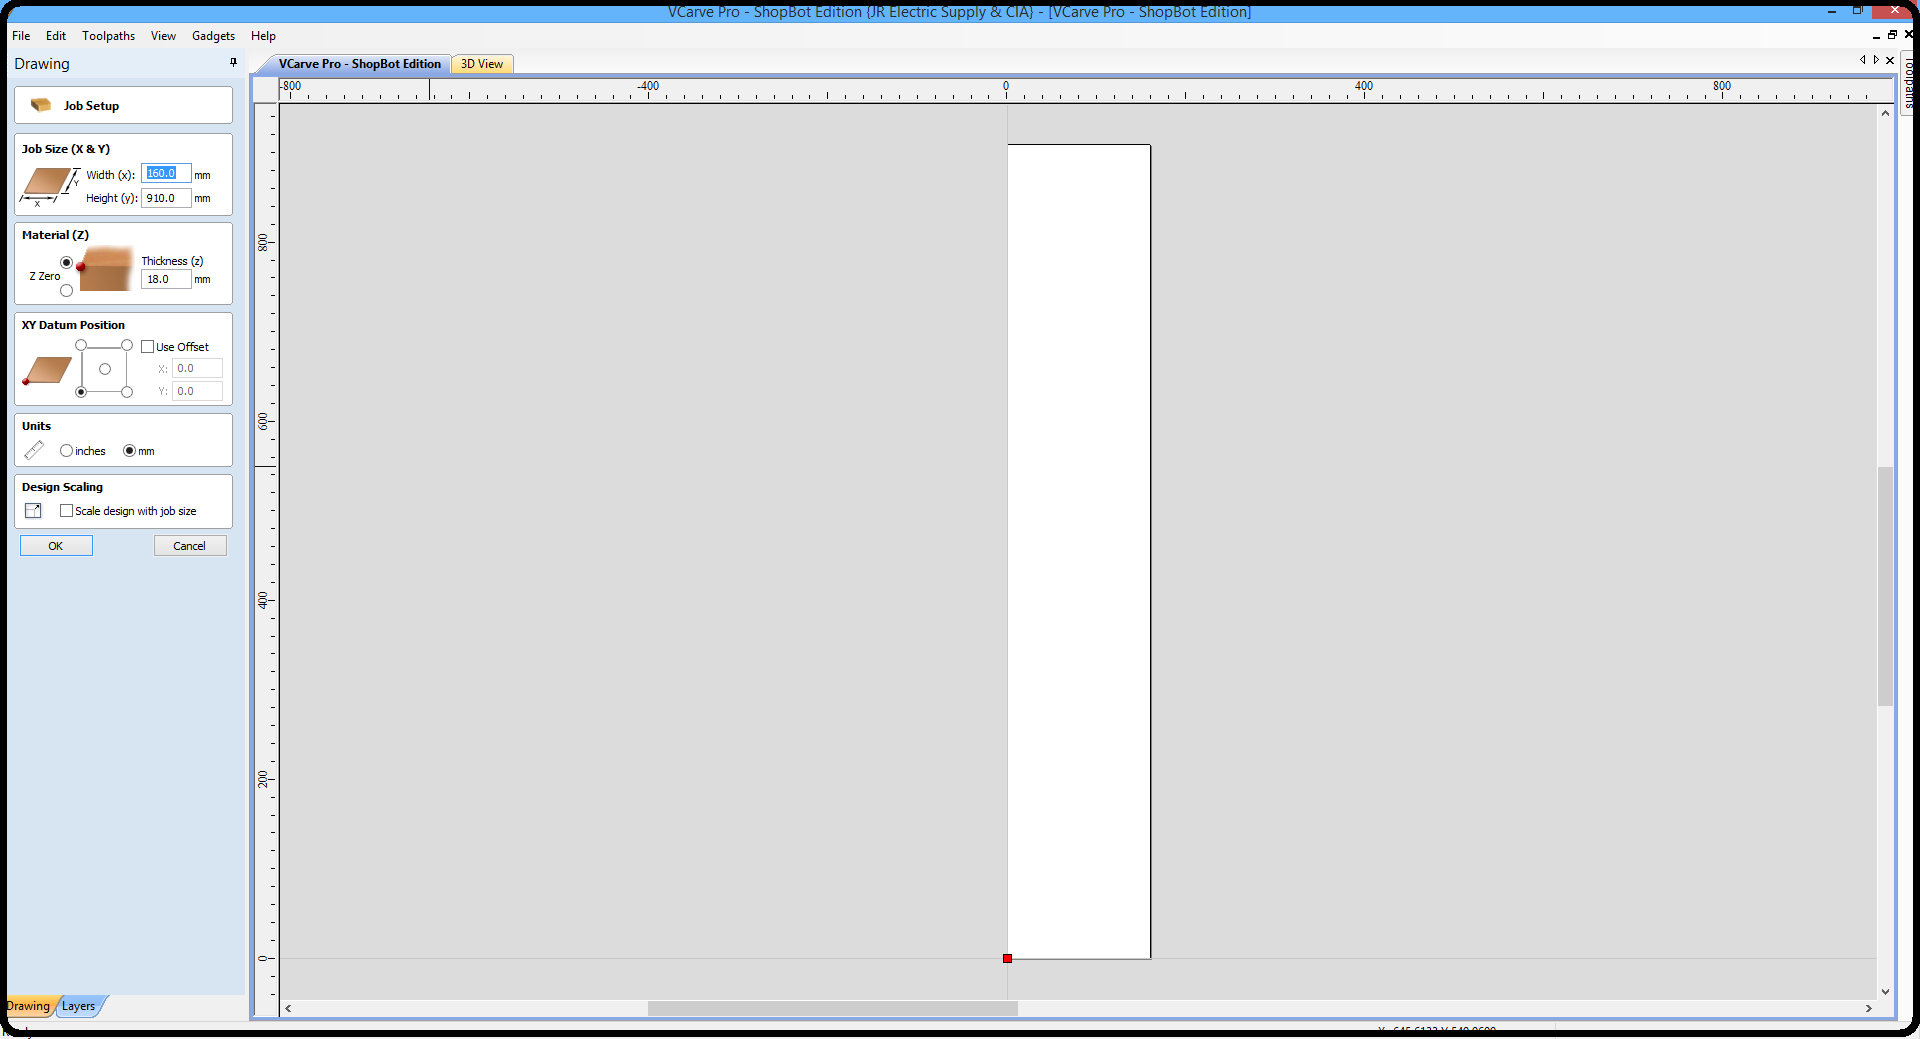Image resolution: width=1920 pixels, height=1039 pixels.
Task: Click the Height (y) input field
Action: (166, 198)
